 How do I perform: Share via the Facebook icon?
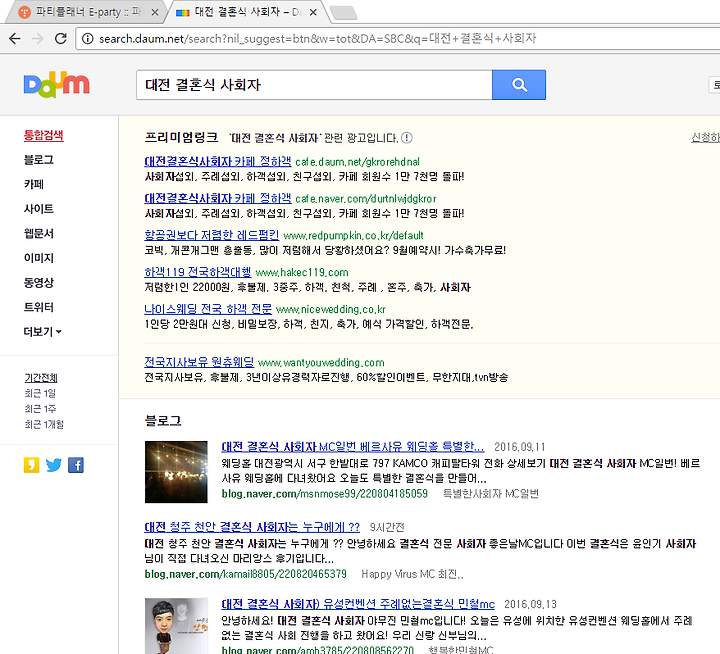[x=76, y=465]
